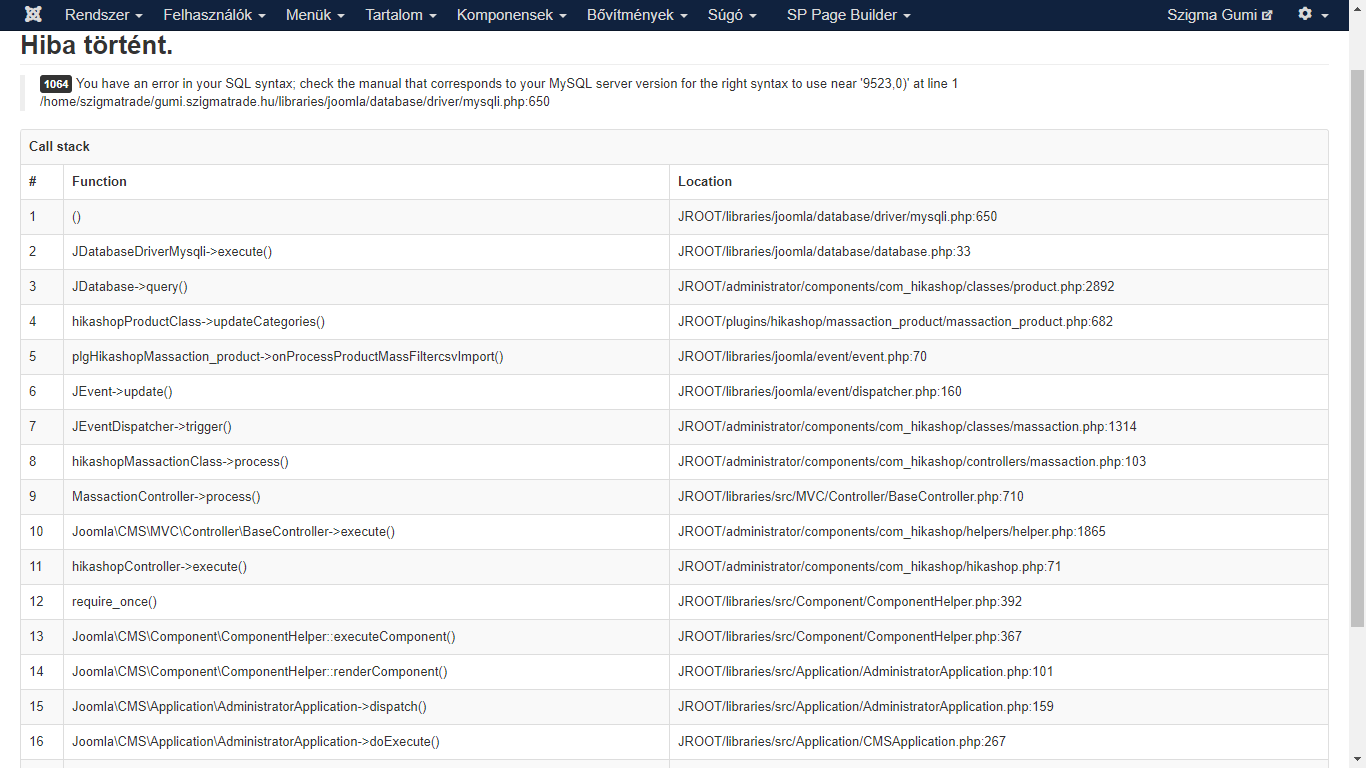Select ComponentHelper::renderComponent() function text
The height and width of the screenshot is (768, 1366).
pos(260,671)
